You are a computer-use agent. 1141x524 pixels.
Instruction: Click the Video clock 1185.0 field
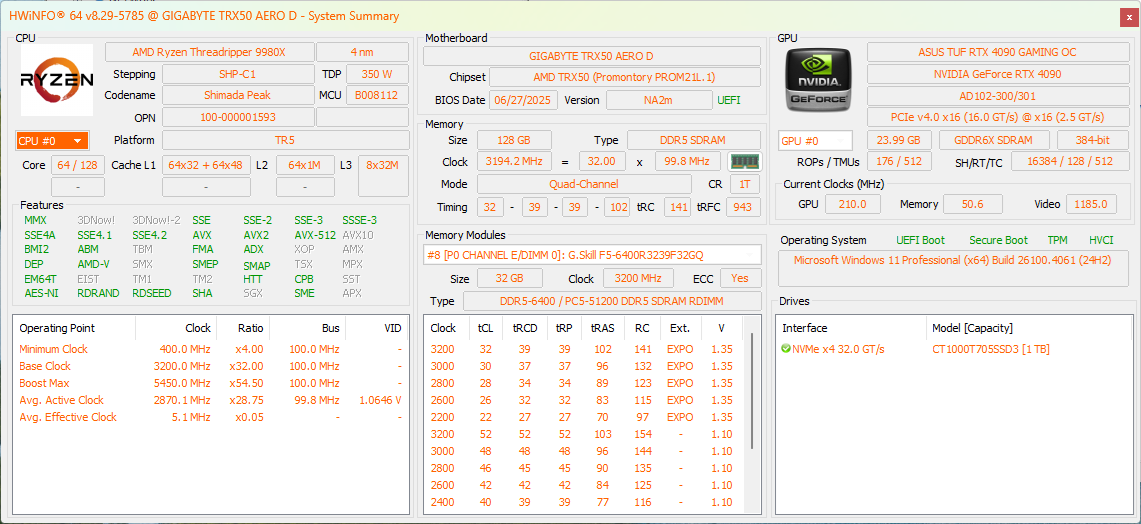click(1092, 204)
